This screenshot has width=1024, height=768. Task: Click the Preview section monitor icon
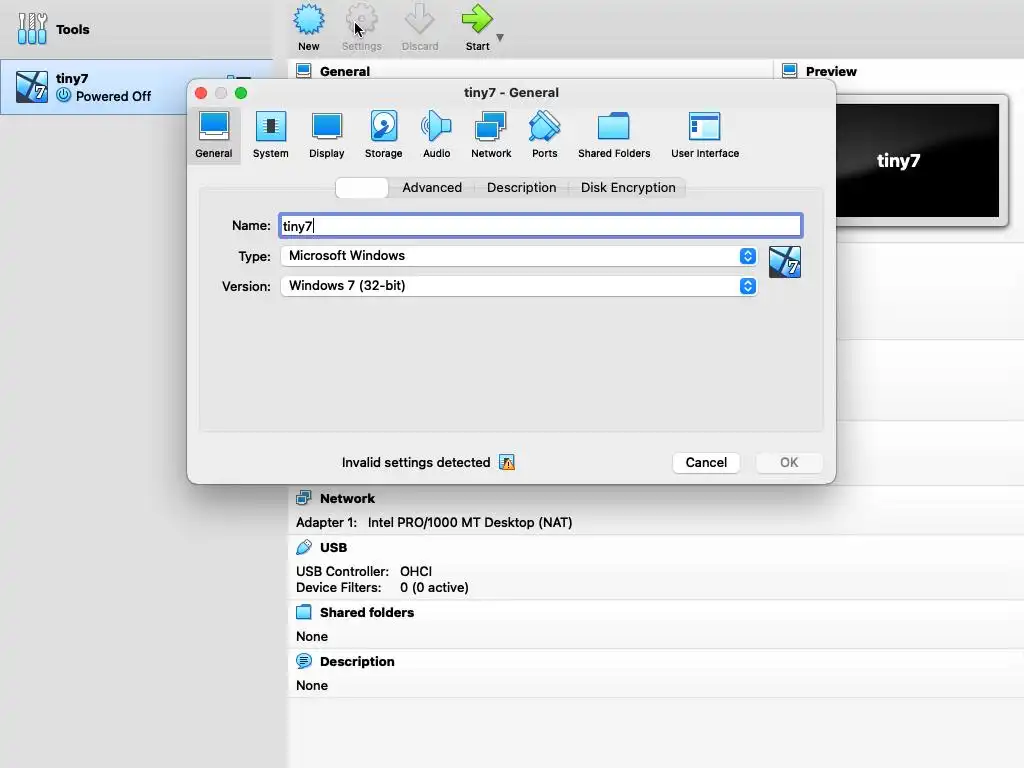(790, 71)
